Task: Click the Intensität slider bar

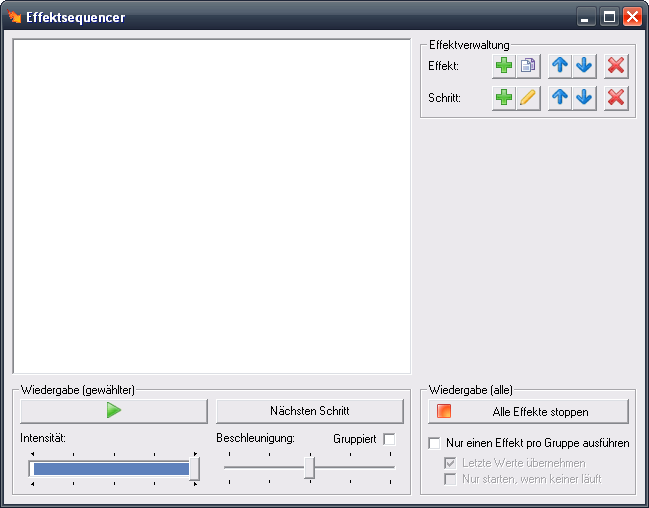Action: coord(111,468)
